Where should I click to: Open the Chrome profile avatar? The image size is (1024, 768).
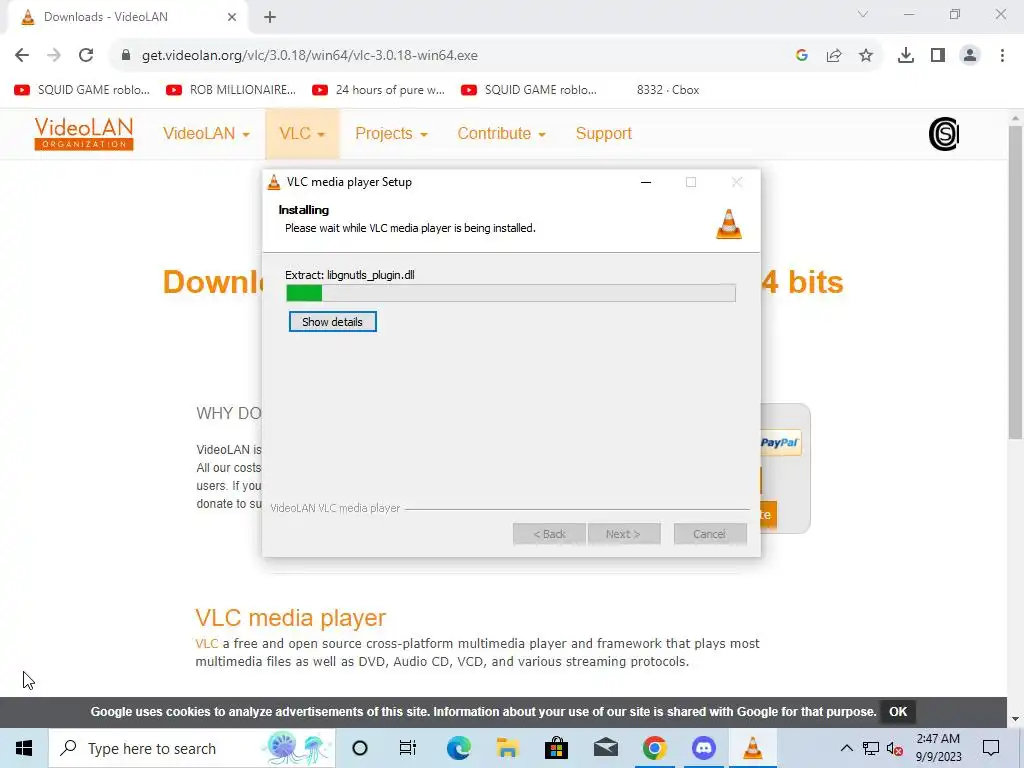pyautogui.click(x=970, y=56)
